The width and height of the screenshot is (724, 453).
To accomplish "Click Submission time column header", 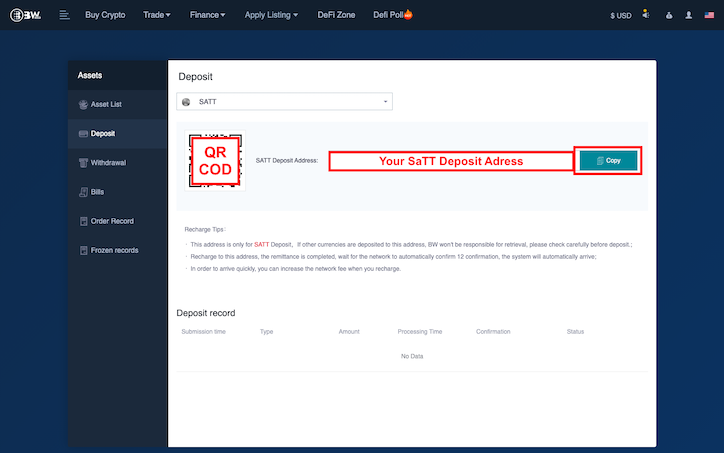I will (x=204, y=332).
